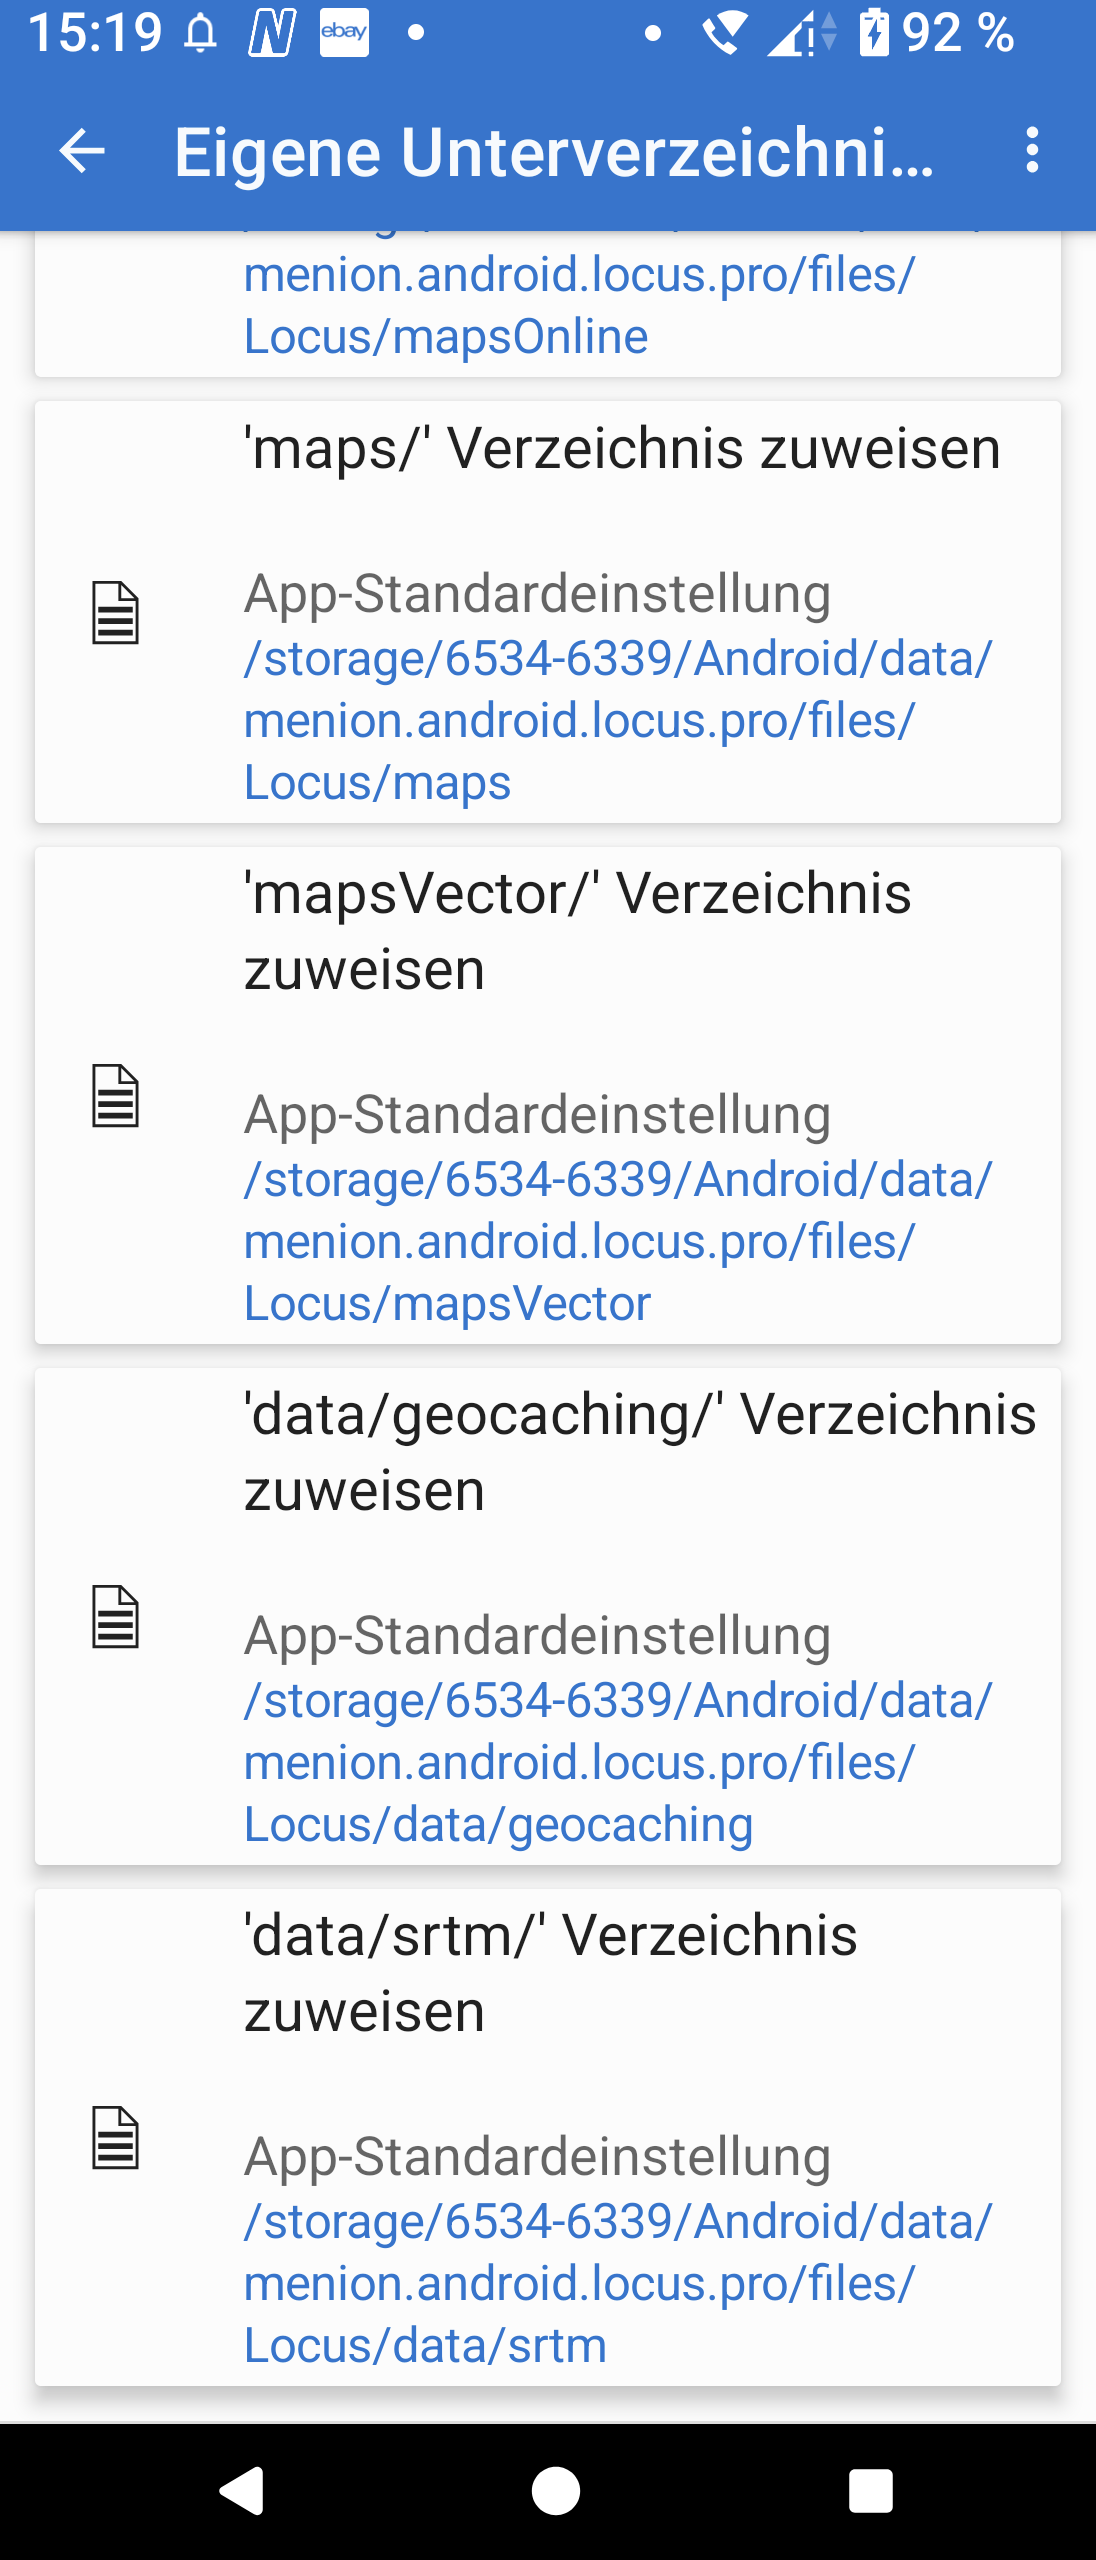Viewport: 1096px width, 2560px height.
Task: Tap the document icon beside data/geocaching/ entry
Action: [115, 1617]
